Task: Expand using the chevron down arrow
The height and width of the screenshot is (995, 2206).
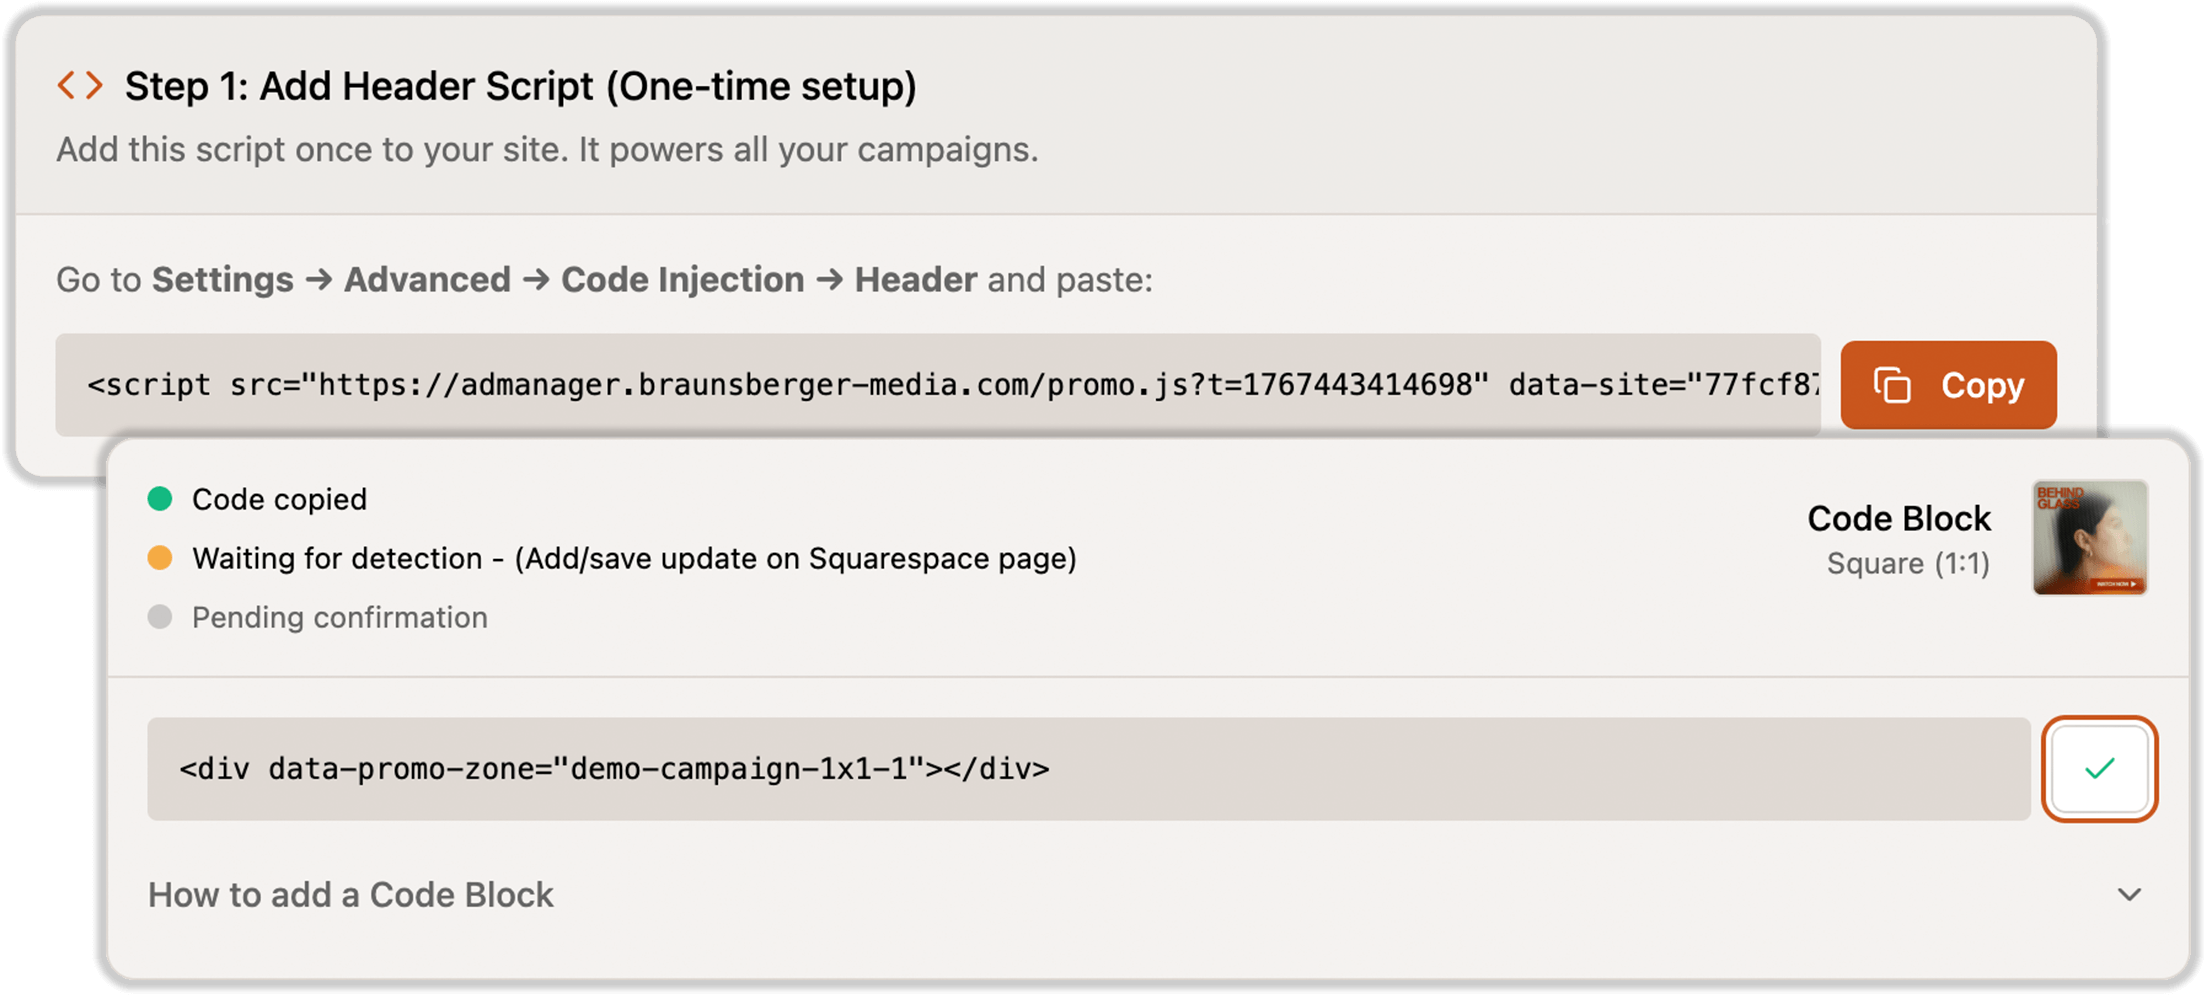Action: pyautogui.click(x=2129, y=895)
